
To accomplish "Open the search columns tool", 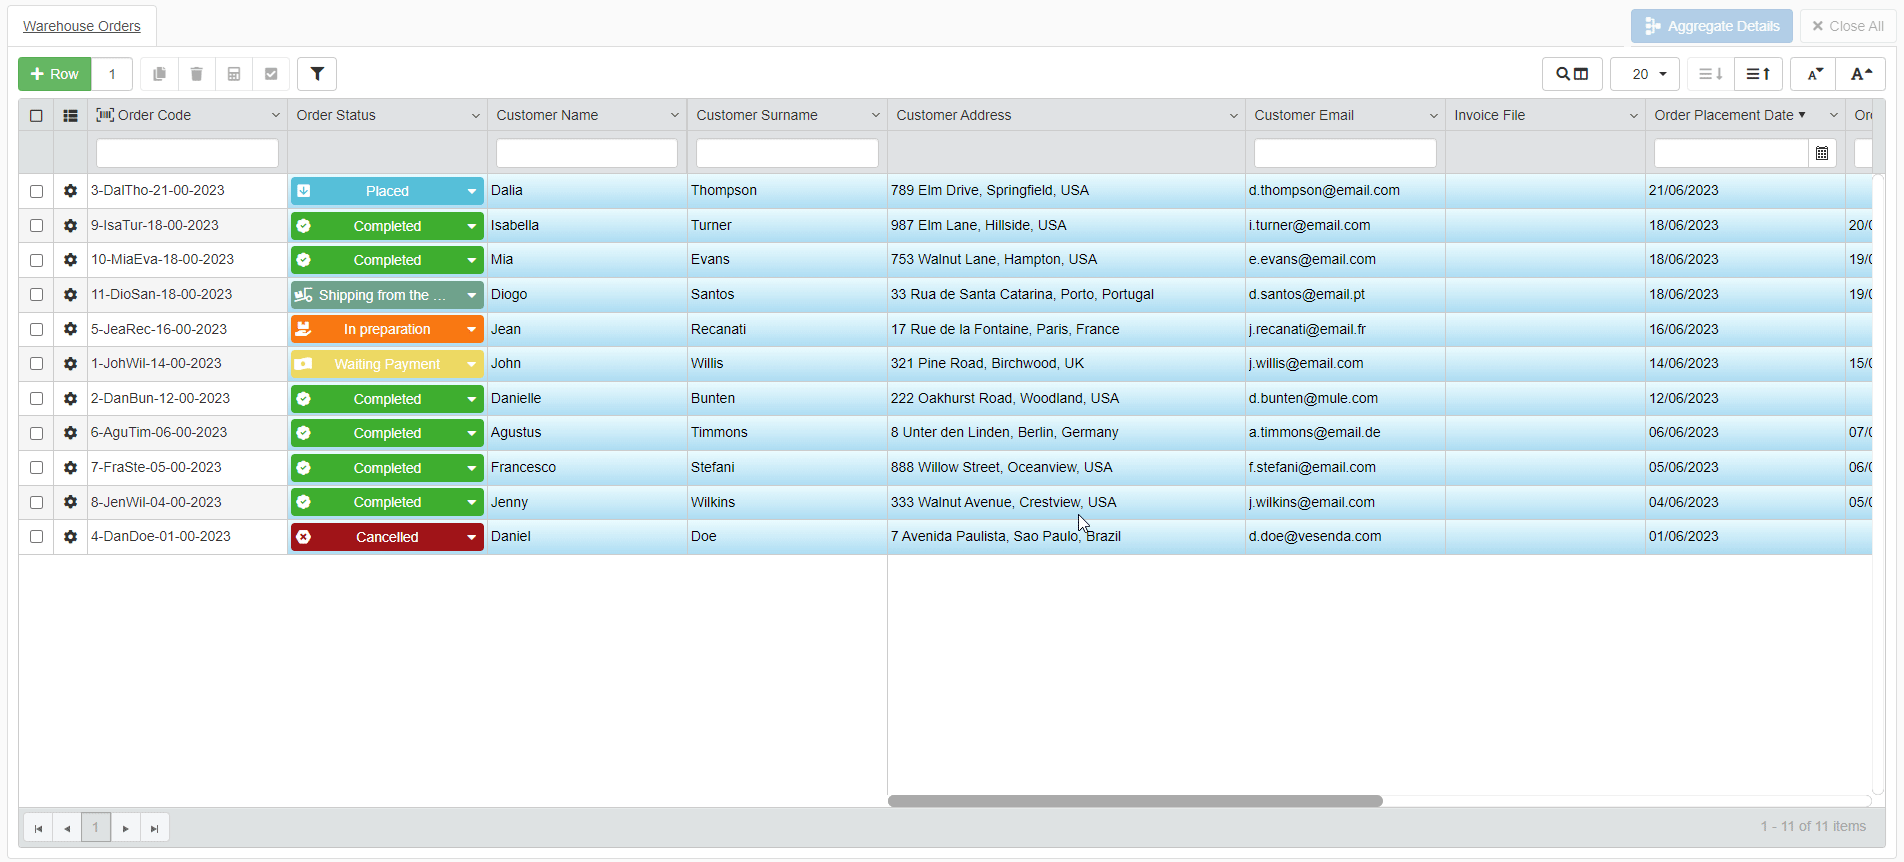I will click(1572, 74).
